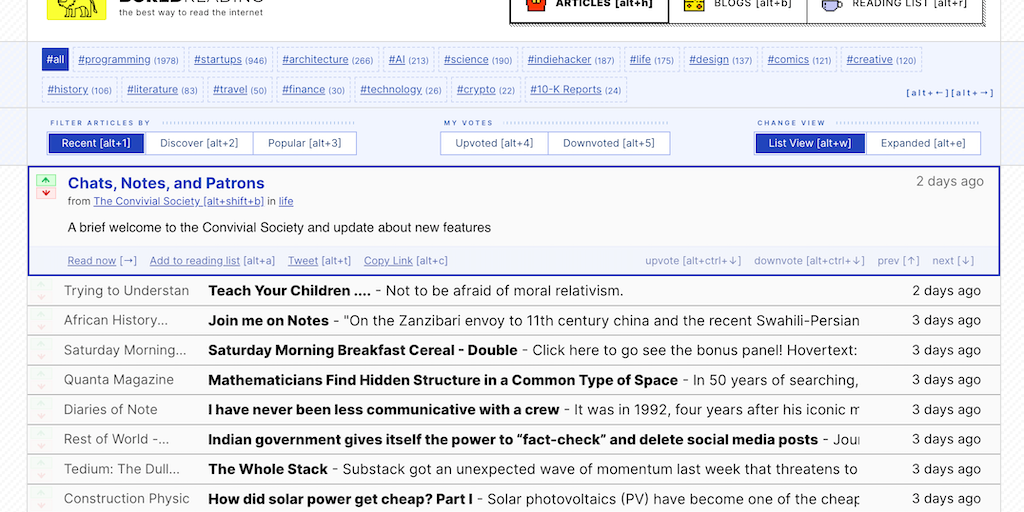Upvote the Quanta Magazine article

pyautogui.click(x=41, y=375)
